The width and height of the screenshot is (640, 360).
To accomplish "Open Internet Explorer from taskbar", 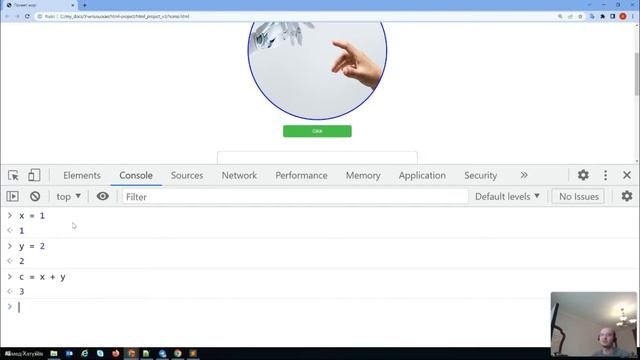I will tap(84, 353).
